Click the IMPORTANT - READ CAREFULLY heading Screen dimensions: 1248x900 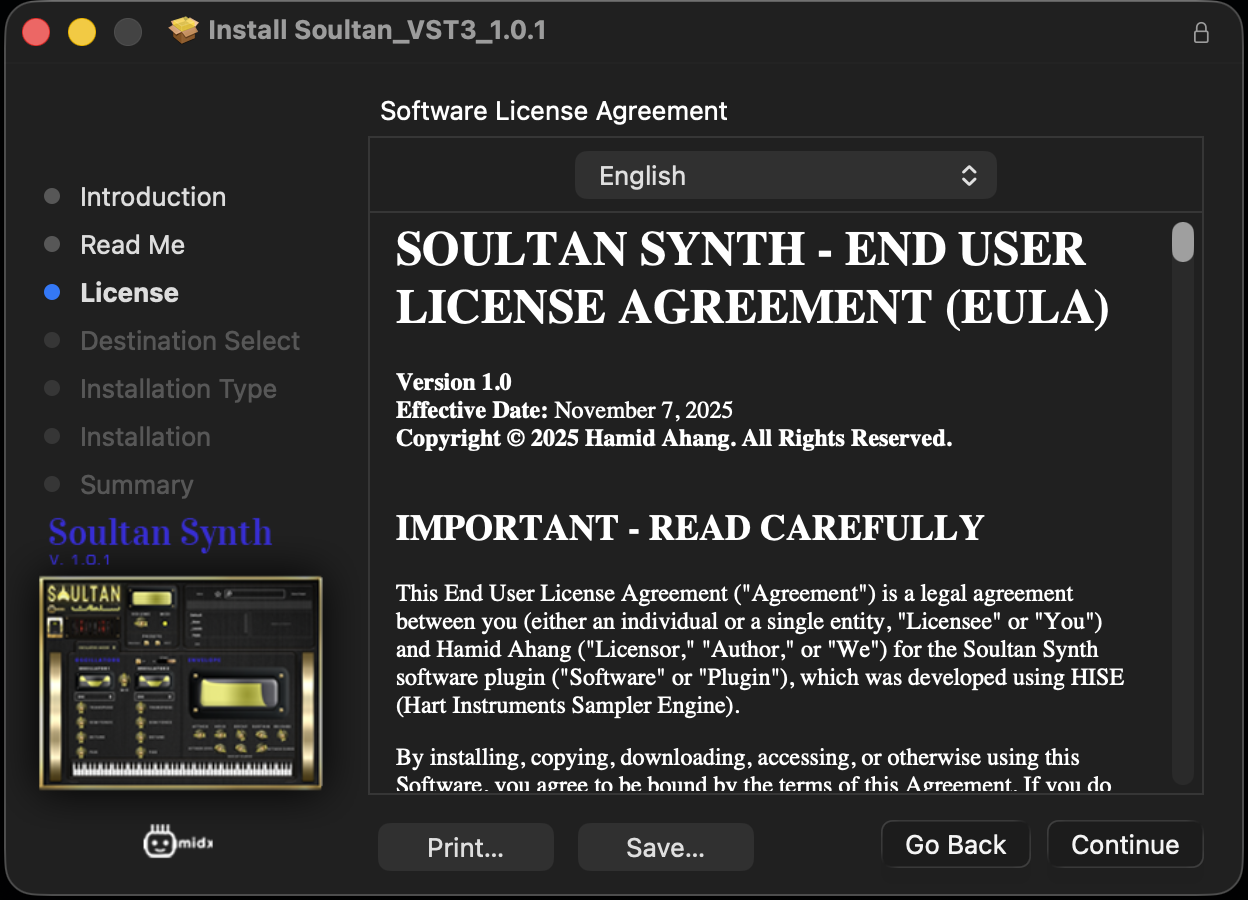(690, 528)
